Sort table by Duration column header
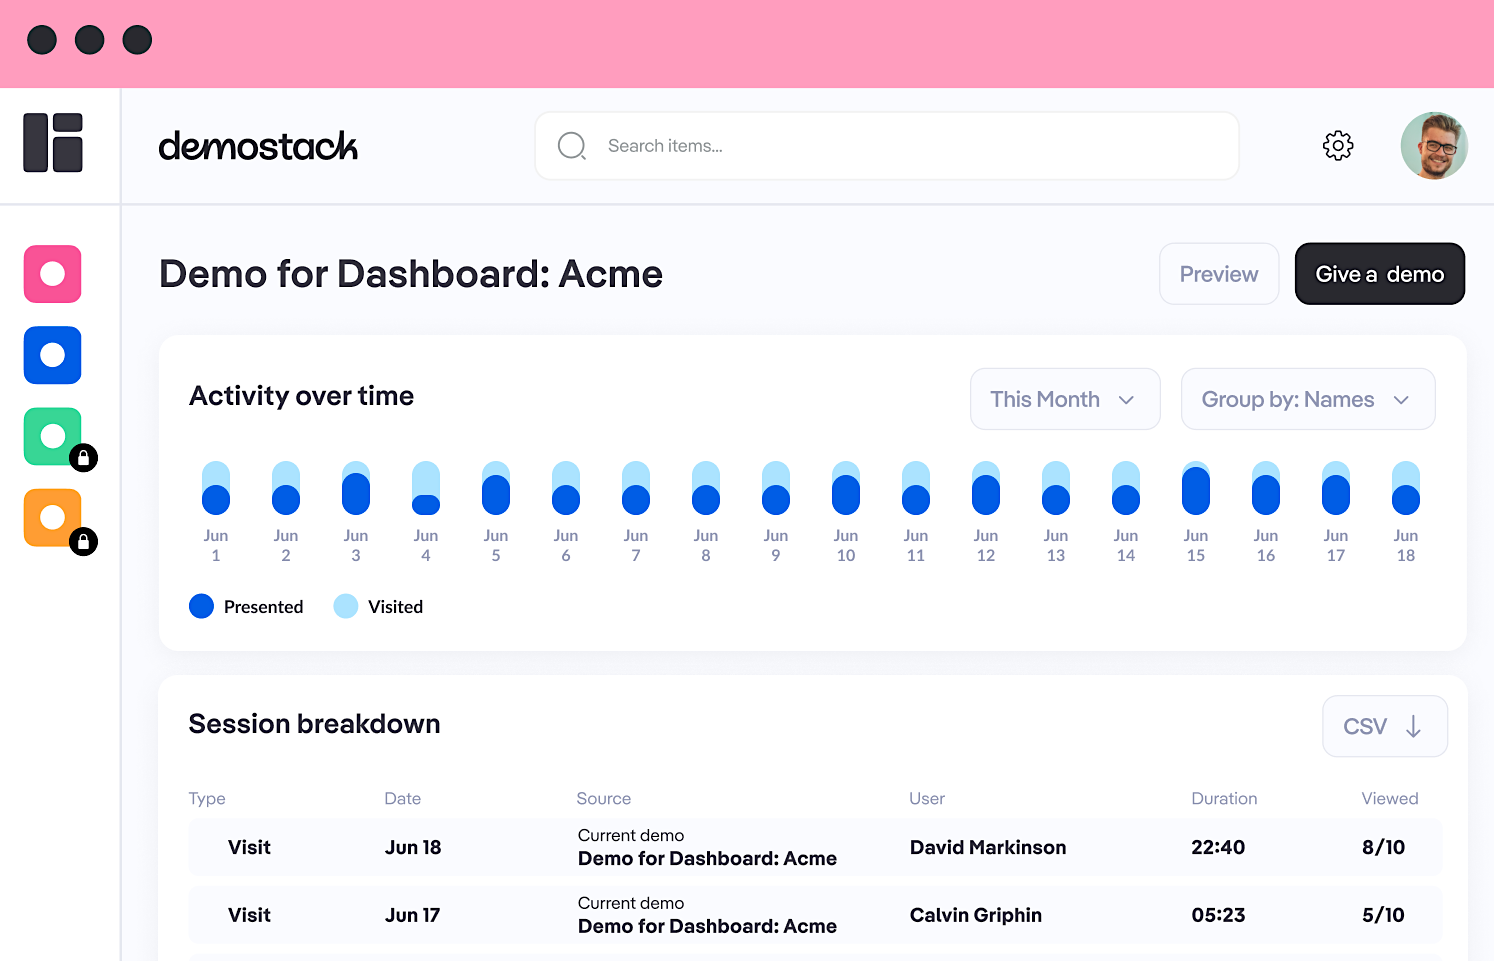This screenshot has width=1494, height=961. click(1224, 798)
